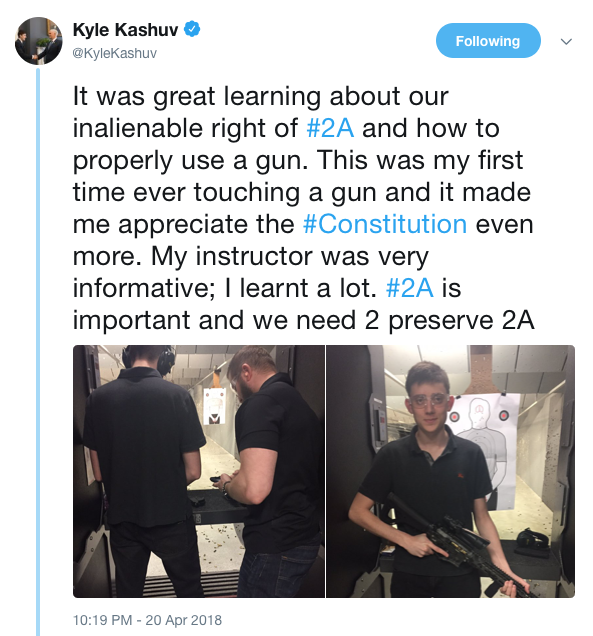The image size is (593, 636).
Task: Click the tweet body text to view details
Action: pyautogui.click(x=303, y=208)
